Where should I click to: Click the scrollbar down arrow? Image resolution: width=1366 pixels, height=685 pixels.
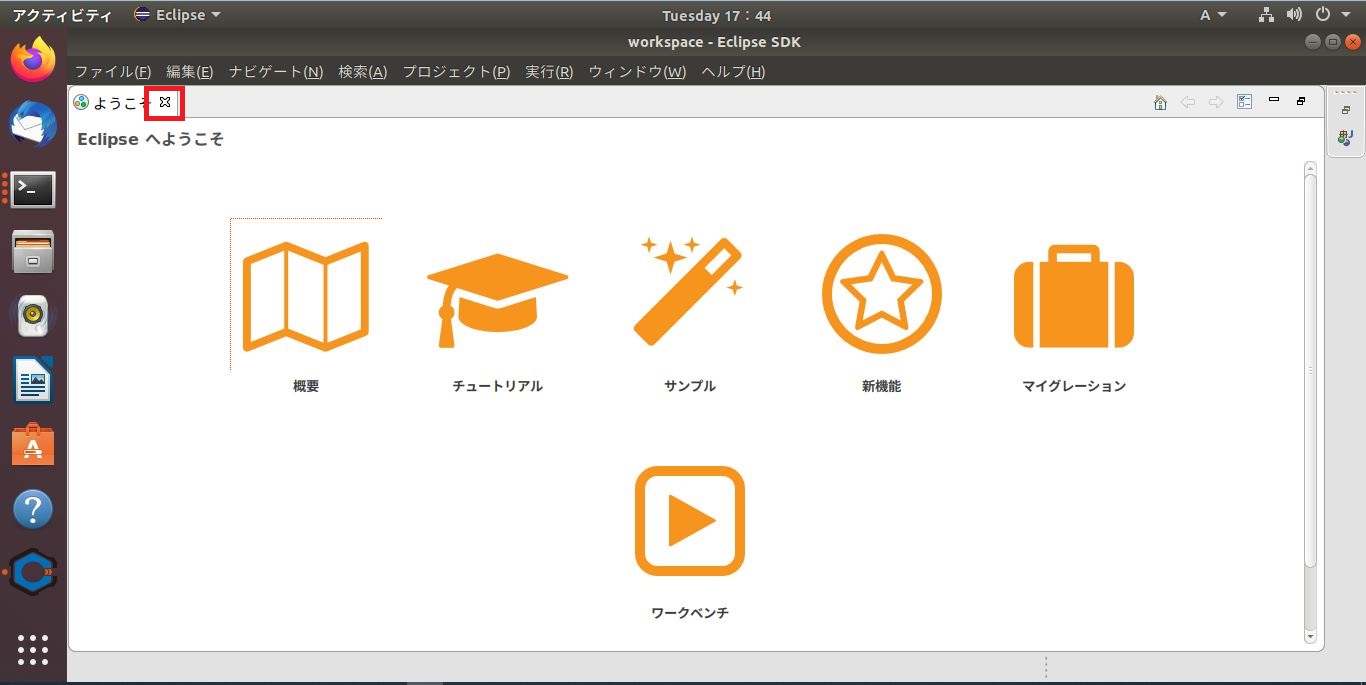(x=1310, y=637)
